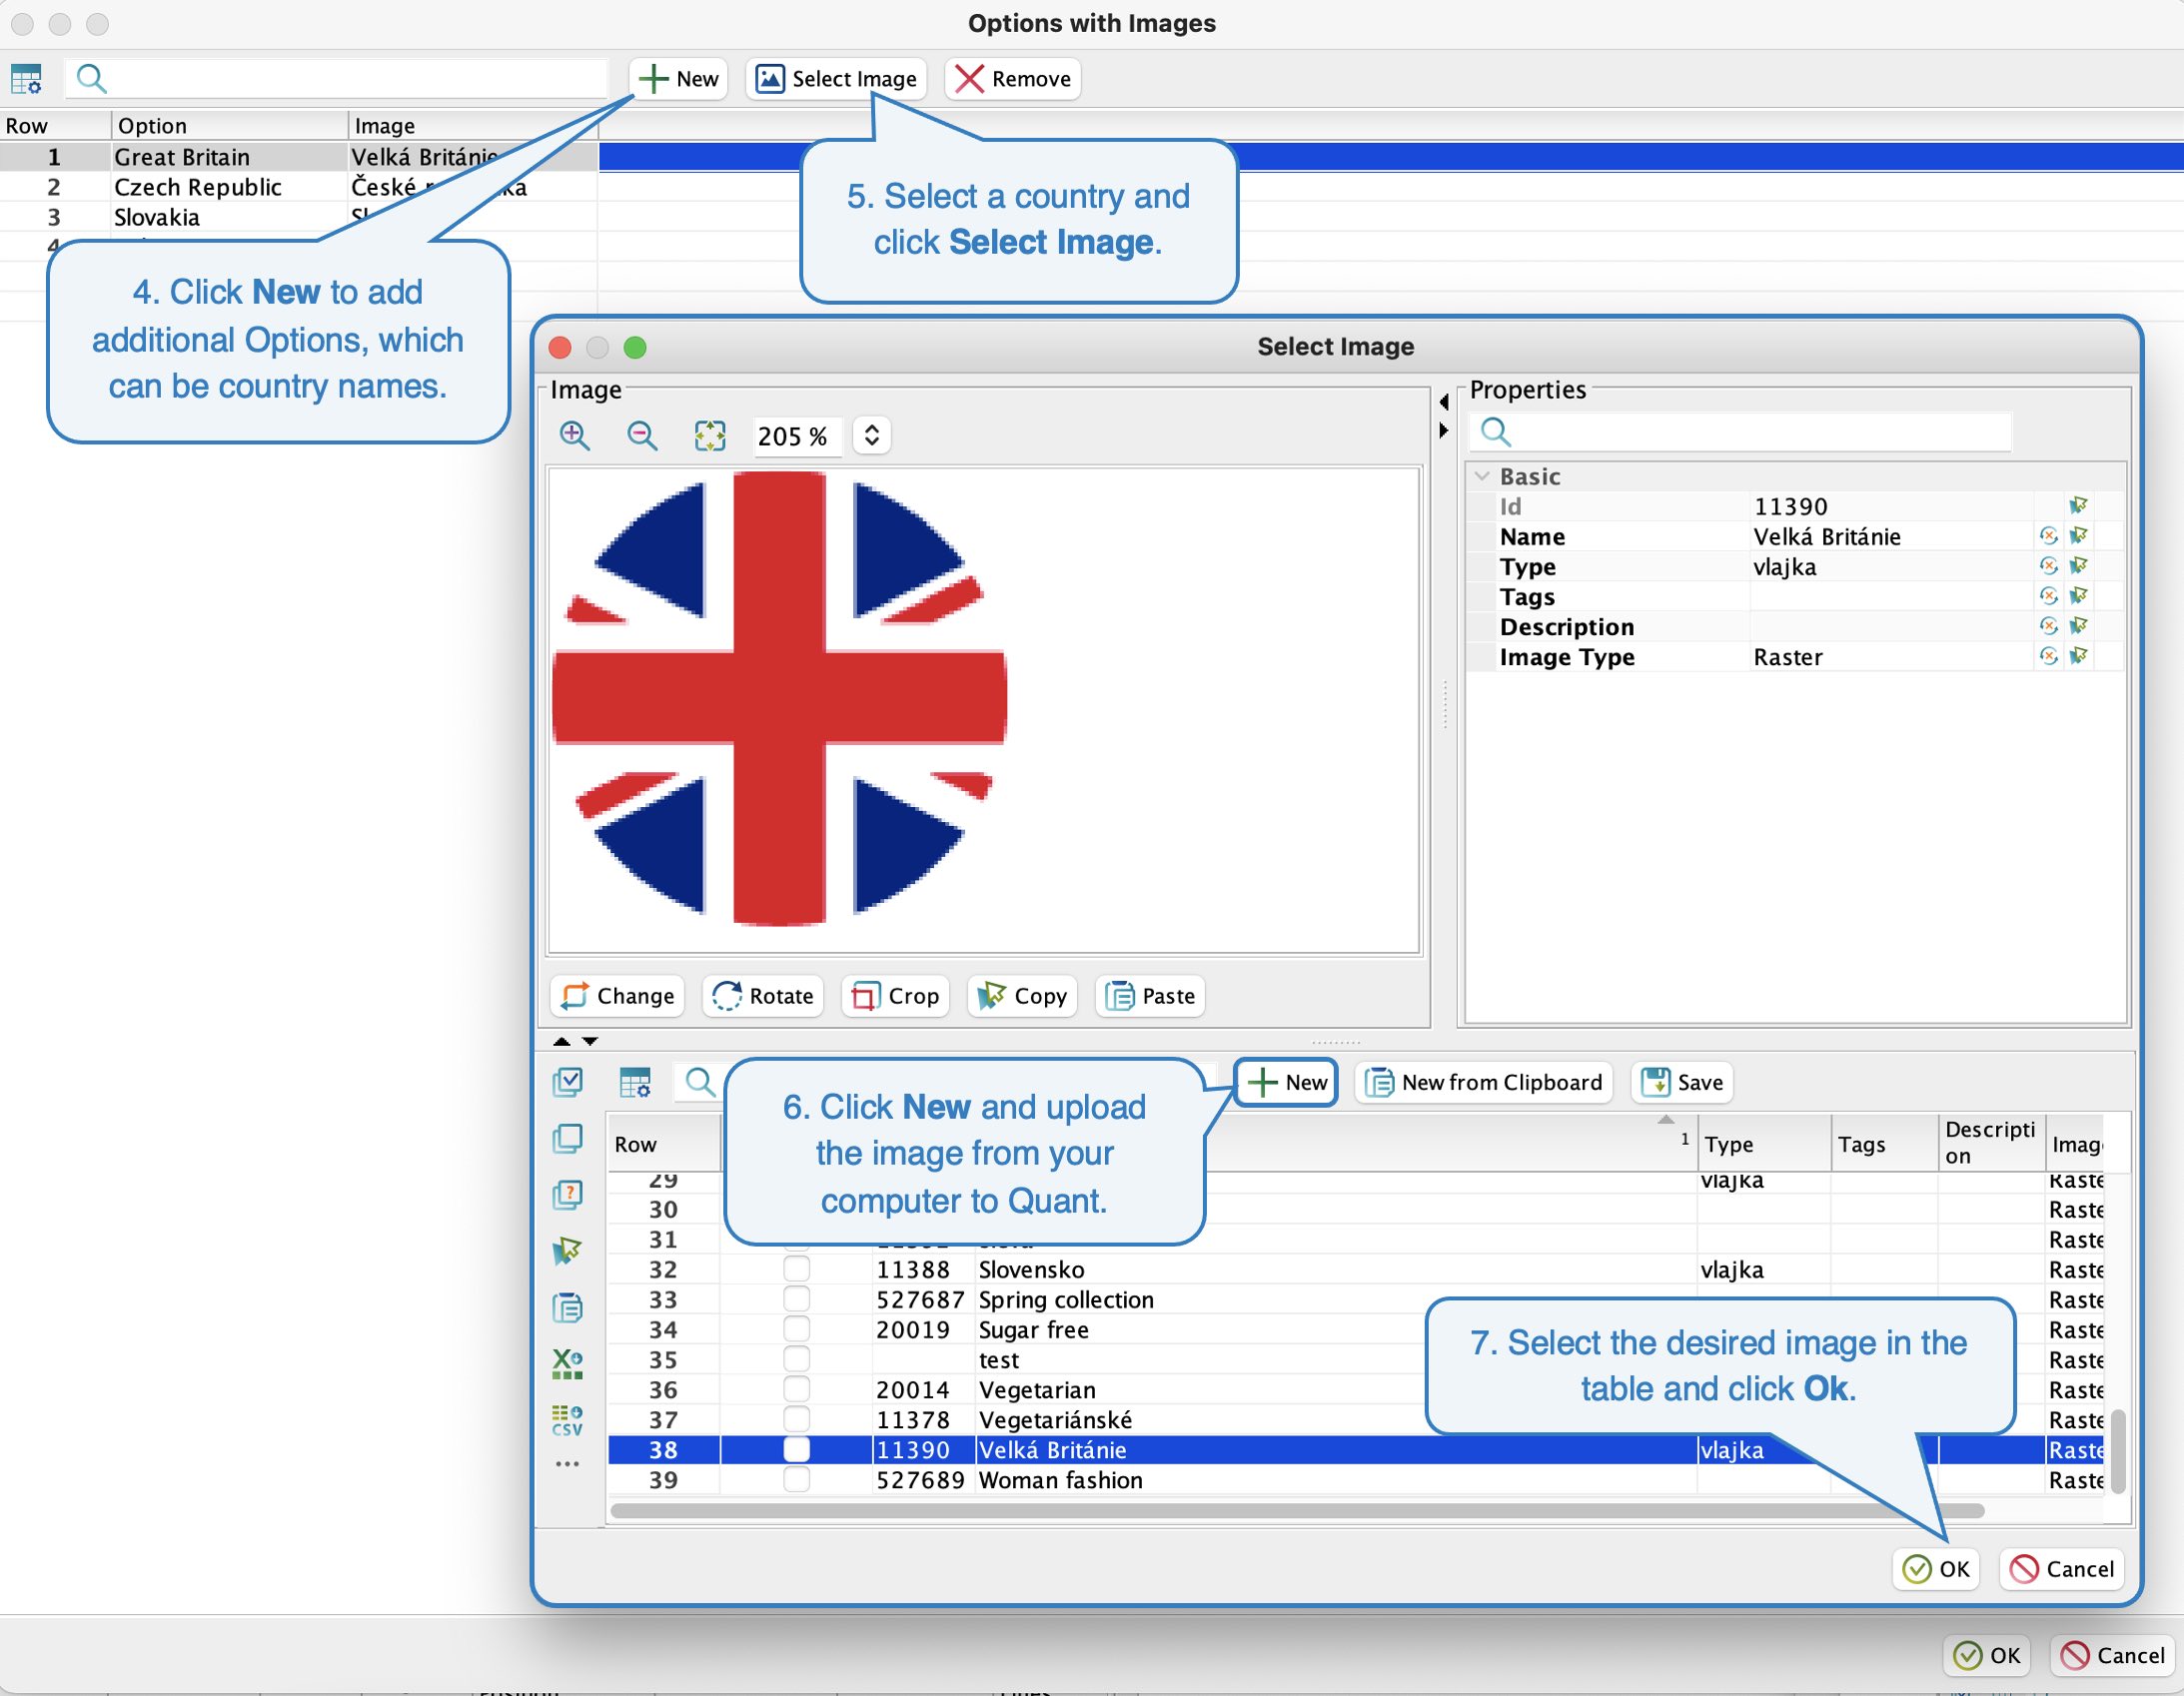Export the image table to CSV
Image resolution: width=2184 pixels, height=1696 pixels.
click(568, 1420)
